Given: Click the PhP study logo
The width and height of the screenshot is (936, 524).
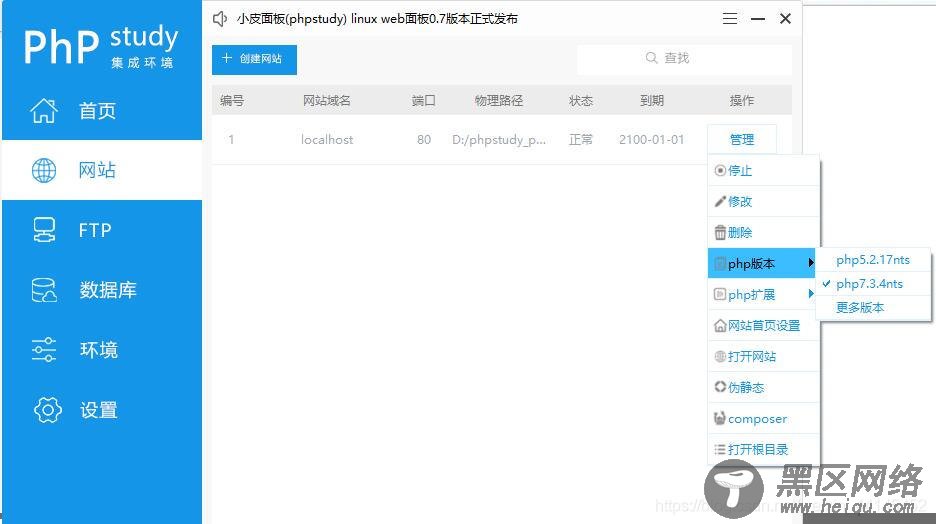Looking at the screenshot, I should 101,46.
